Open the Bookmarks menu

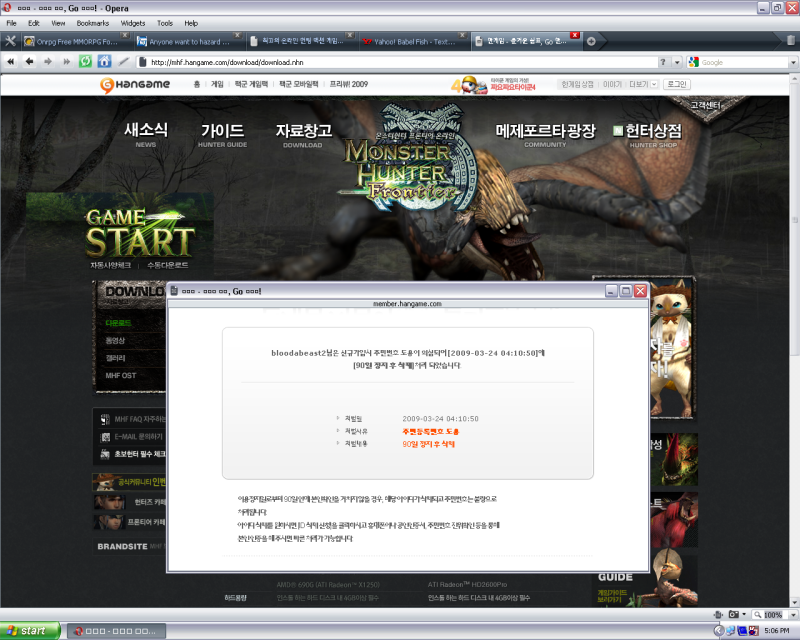coord(93,22)
